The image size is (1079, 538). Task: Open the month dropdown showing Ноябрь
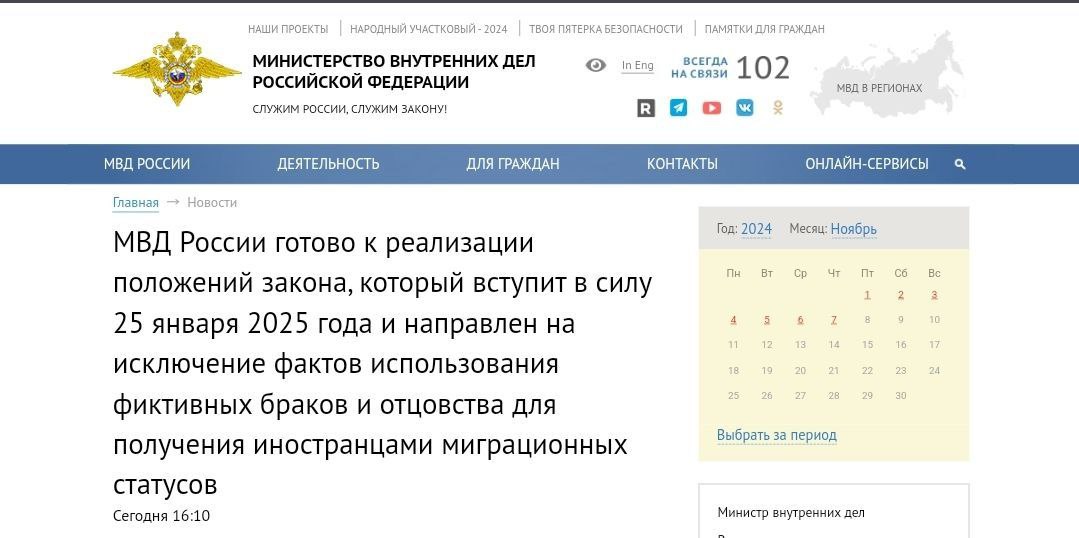[853, 229]
